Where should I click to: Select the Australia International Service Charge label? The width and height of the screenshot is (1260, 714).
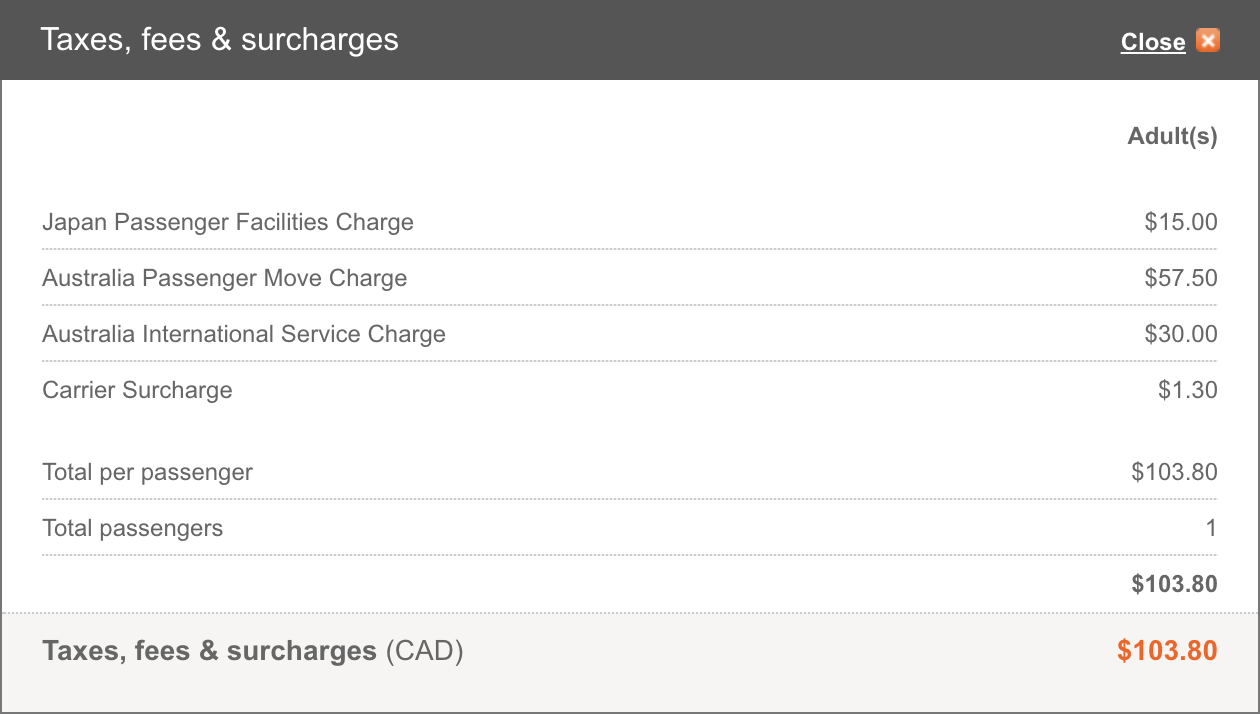pos(244,334)
